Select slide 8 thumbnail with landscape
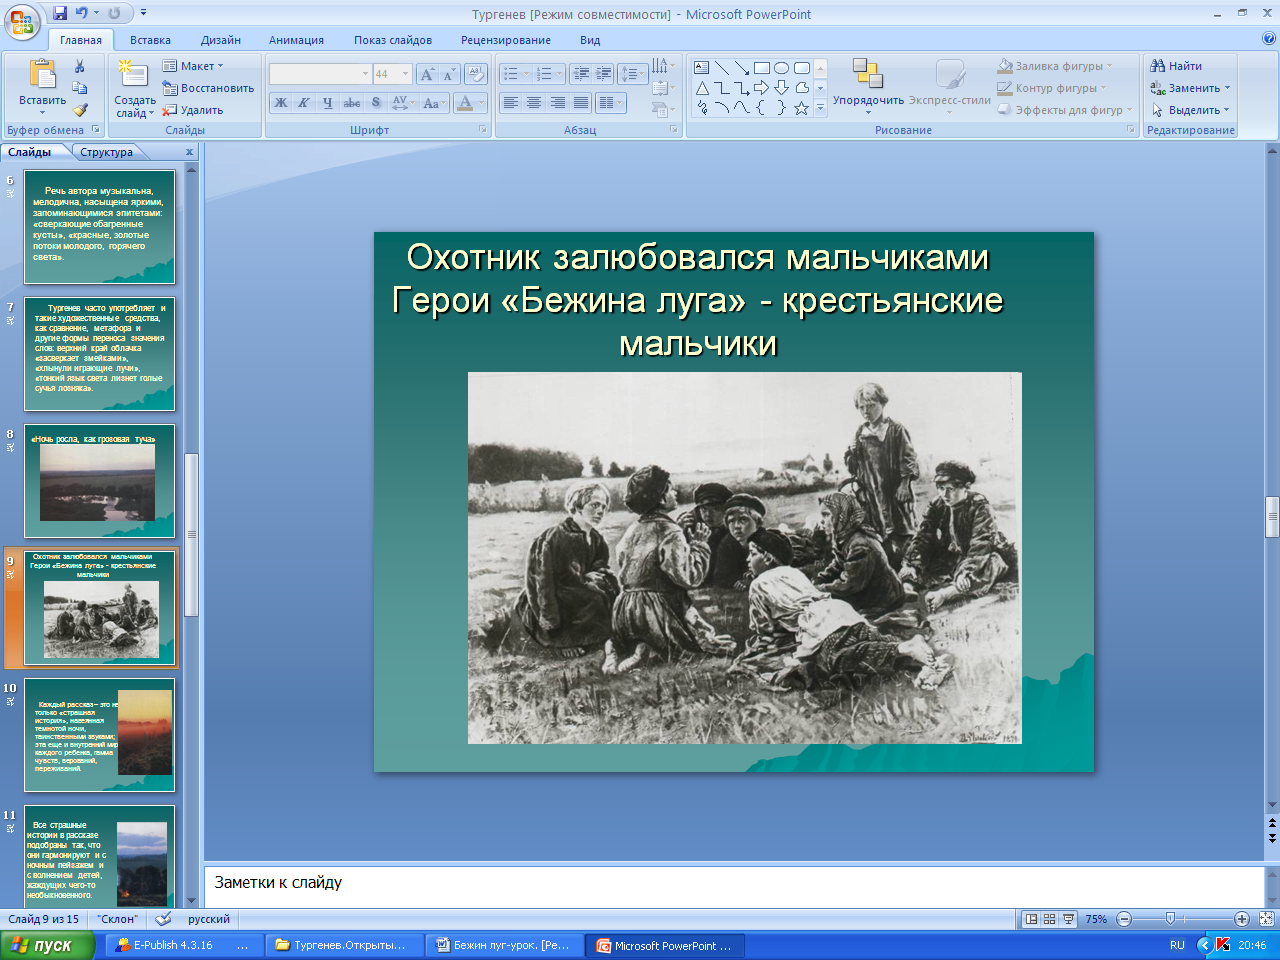 [x=99, y=481]
